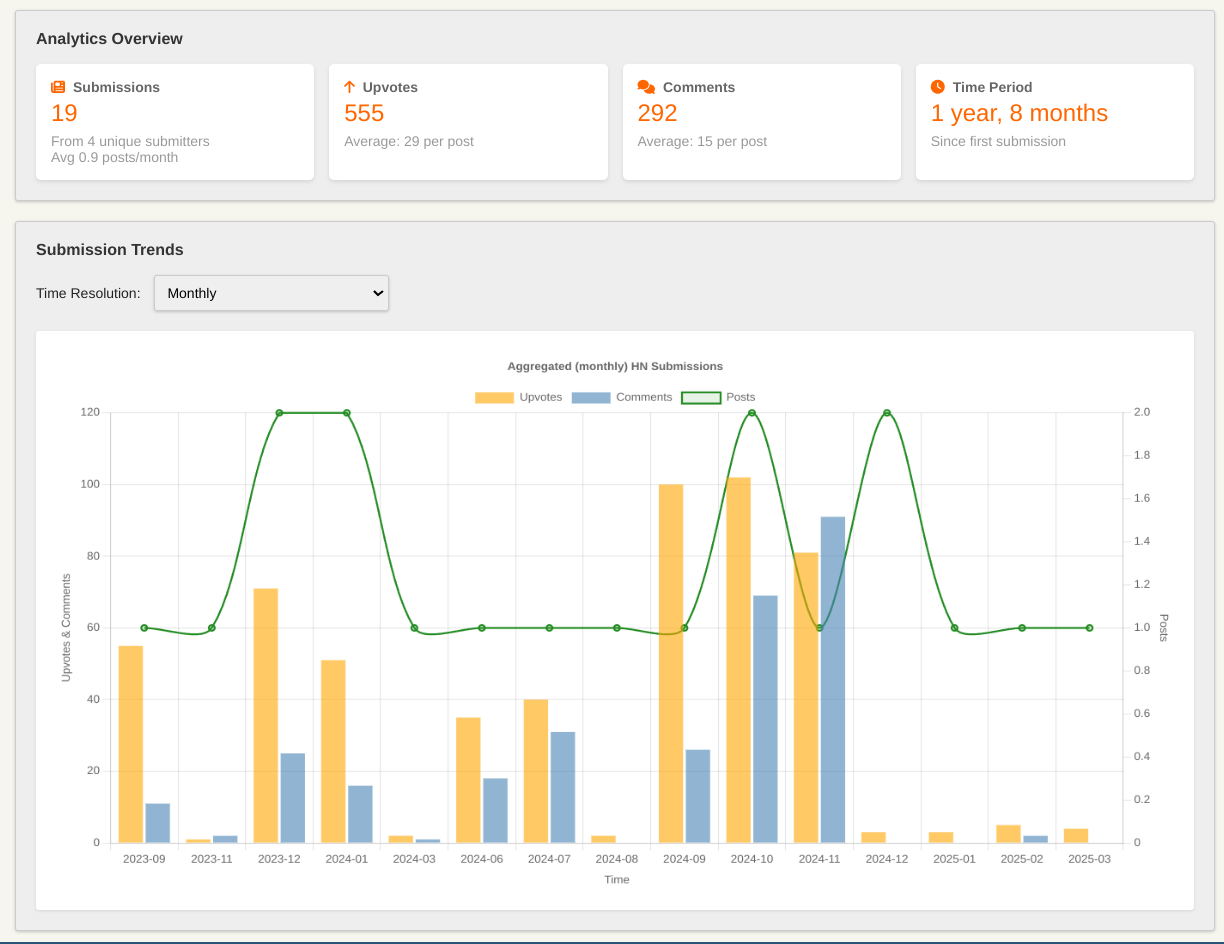Click the 2024-07 comments bar
The width and height of the screenshot is (1224, 944).
[x=563, y=787]
